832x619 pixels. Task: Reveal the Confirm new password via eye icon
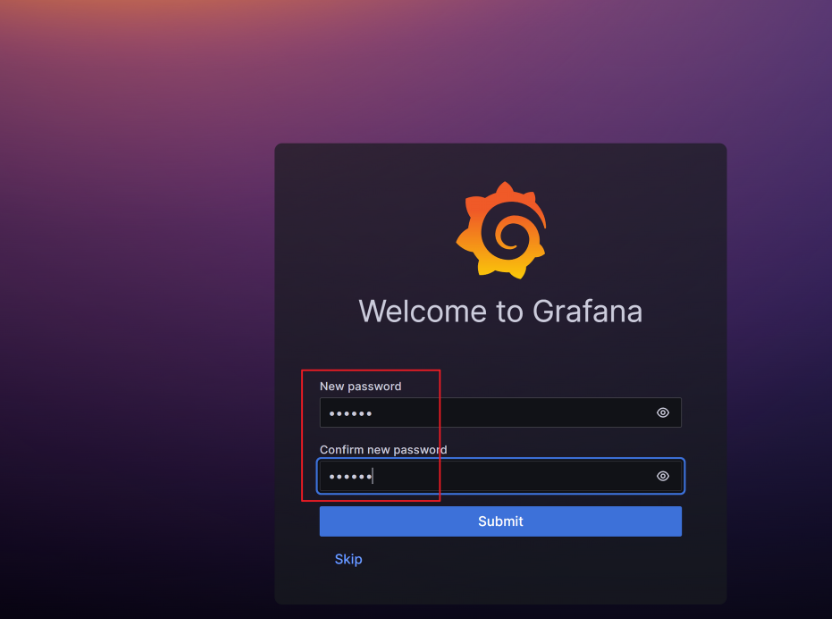pyautogui.click(x=663, y=476)
